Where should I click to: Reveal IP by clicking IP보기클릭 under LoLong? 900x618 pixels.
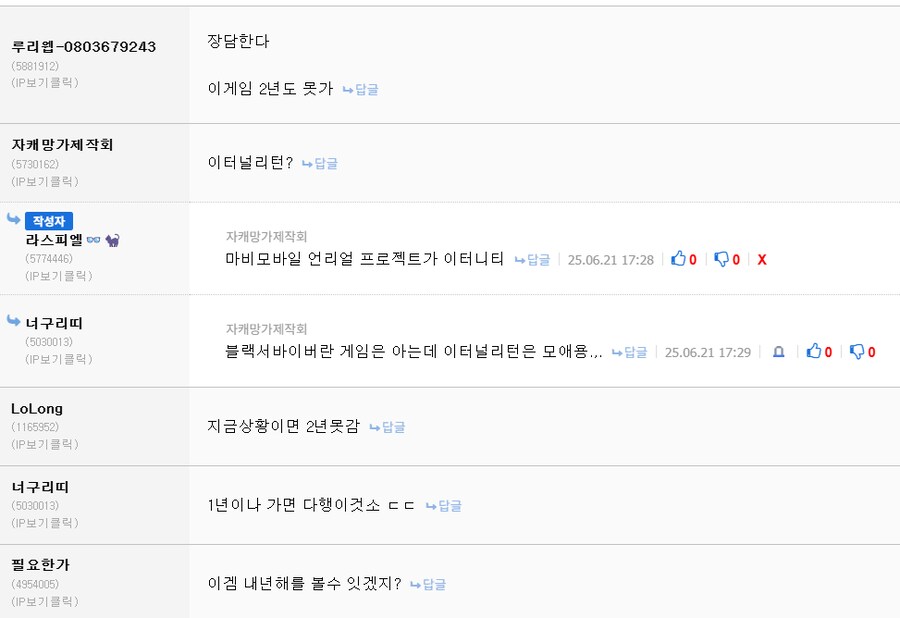pyautogui.click(x=42, y=444)
